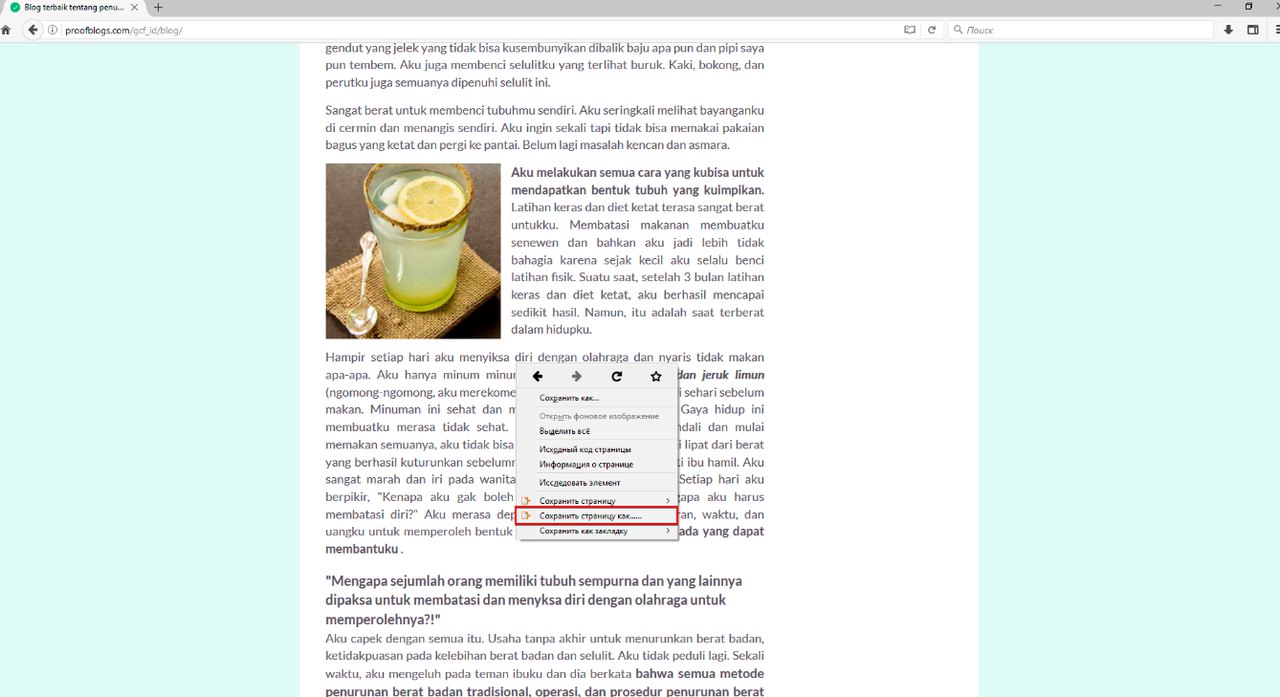Viewport: 1280px width, 697px height.
Task: Select 'Сохранить как...' in the context menu
Action: (597, 398)
